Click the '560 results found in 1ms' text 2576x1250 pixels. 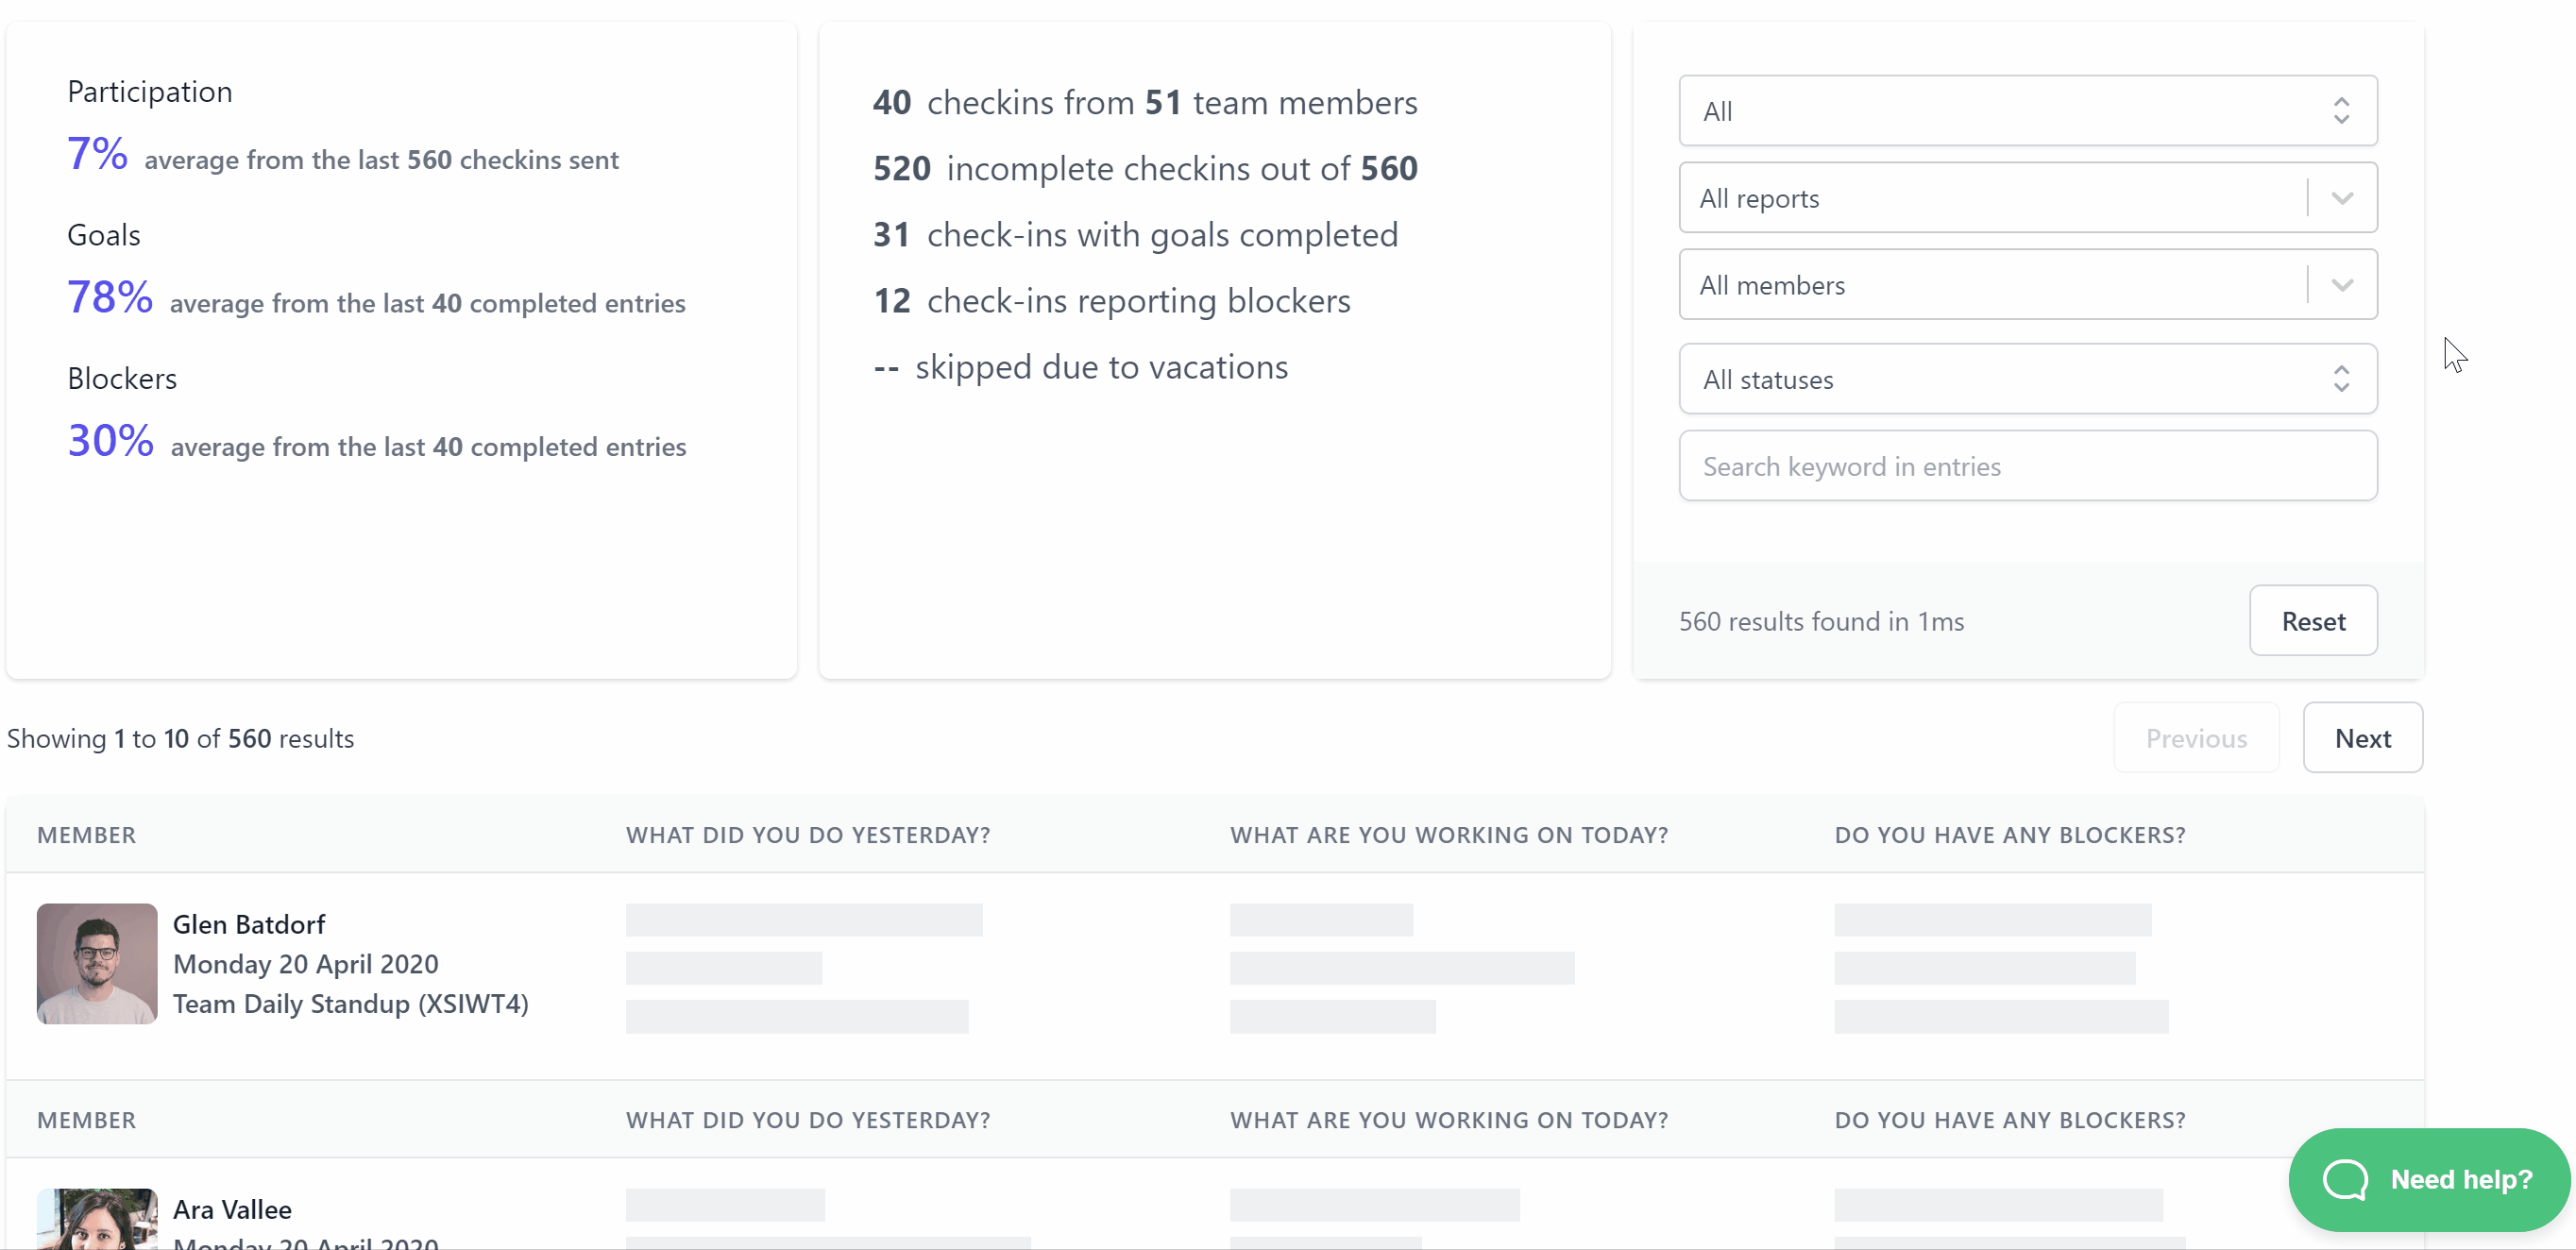click(1821, 621)
